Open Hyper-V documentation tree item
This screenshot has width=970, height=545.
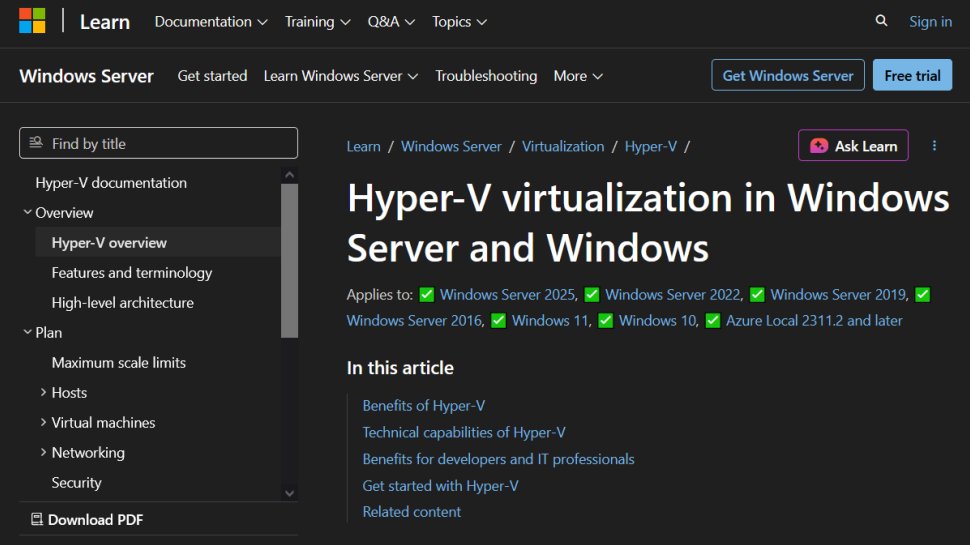[x=111, y=182]
